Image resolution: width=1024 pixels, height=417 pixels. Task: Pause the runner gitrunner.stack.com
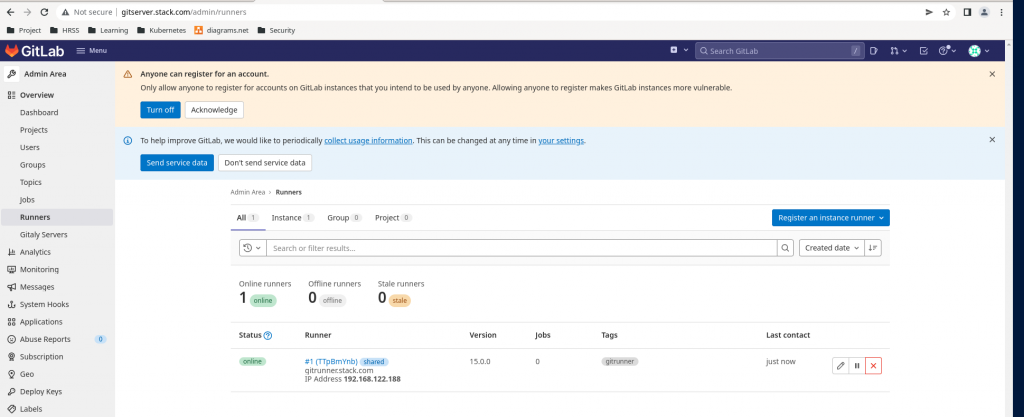[x=857, y=366]
